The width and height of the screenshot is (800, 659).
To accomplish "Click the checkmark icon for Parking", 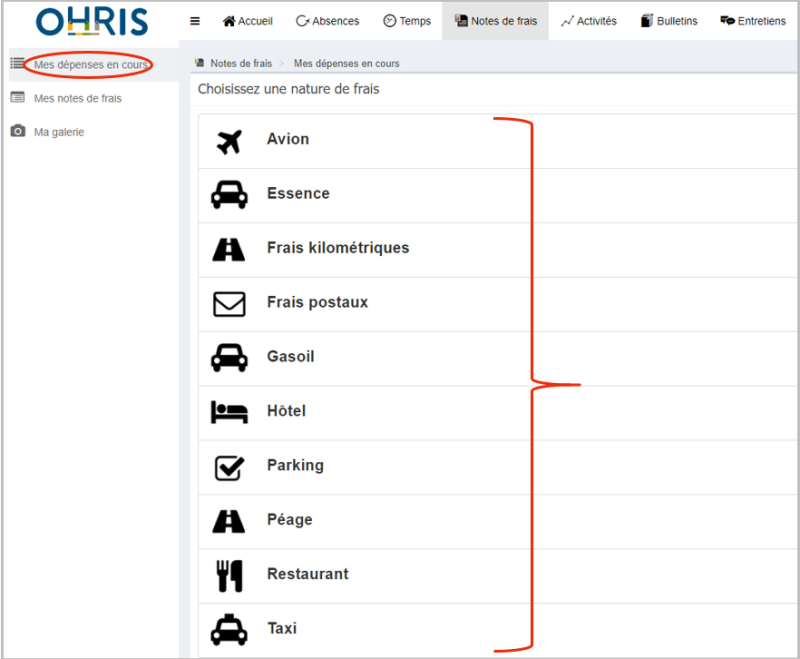I will pos(229,468).
